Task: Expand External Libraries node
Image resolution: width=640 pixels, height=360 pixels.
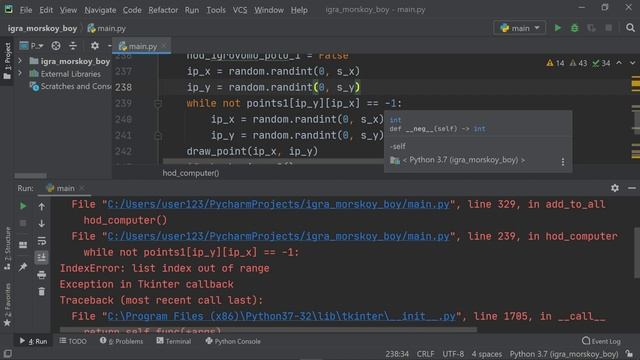Action: click(20, 73)
